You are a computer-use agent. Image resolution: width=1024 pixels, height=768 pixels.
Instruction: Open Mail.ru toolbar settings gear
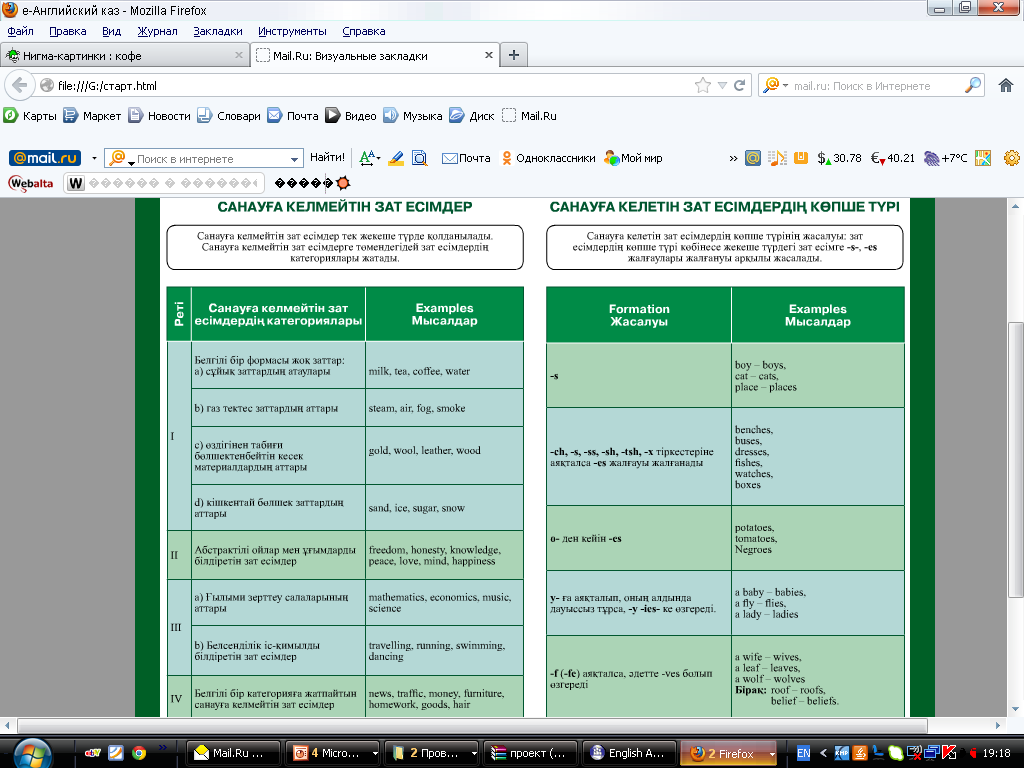pyautogui.click(x=1011, y=158)
